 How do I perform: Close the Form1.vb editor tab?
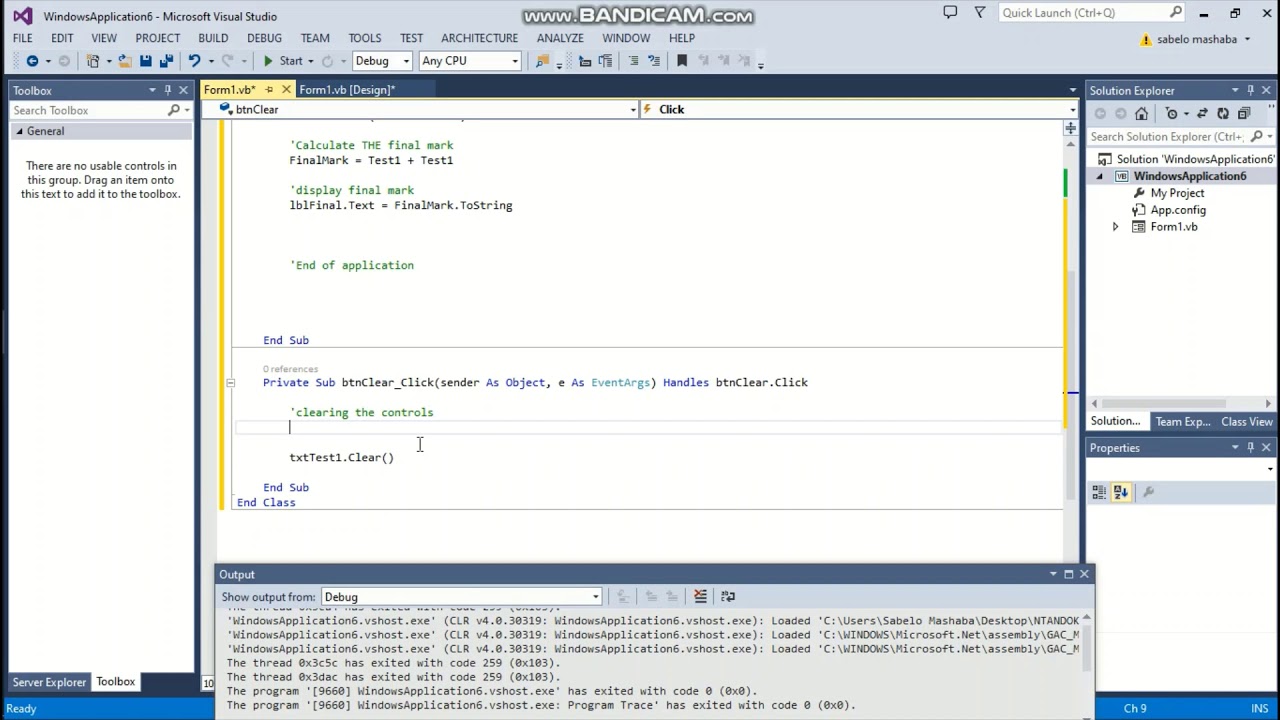(x=286, y=90)
